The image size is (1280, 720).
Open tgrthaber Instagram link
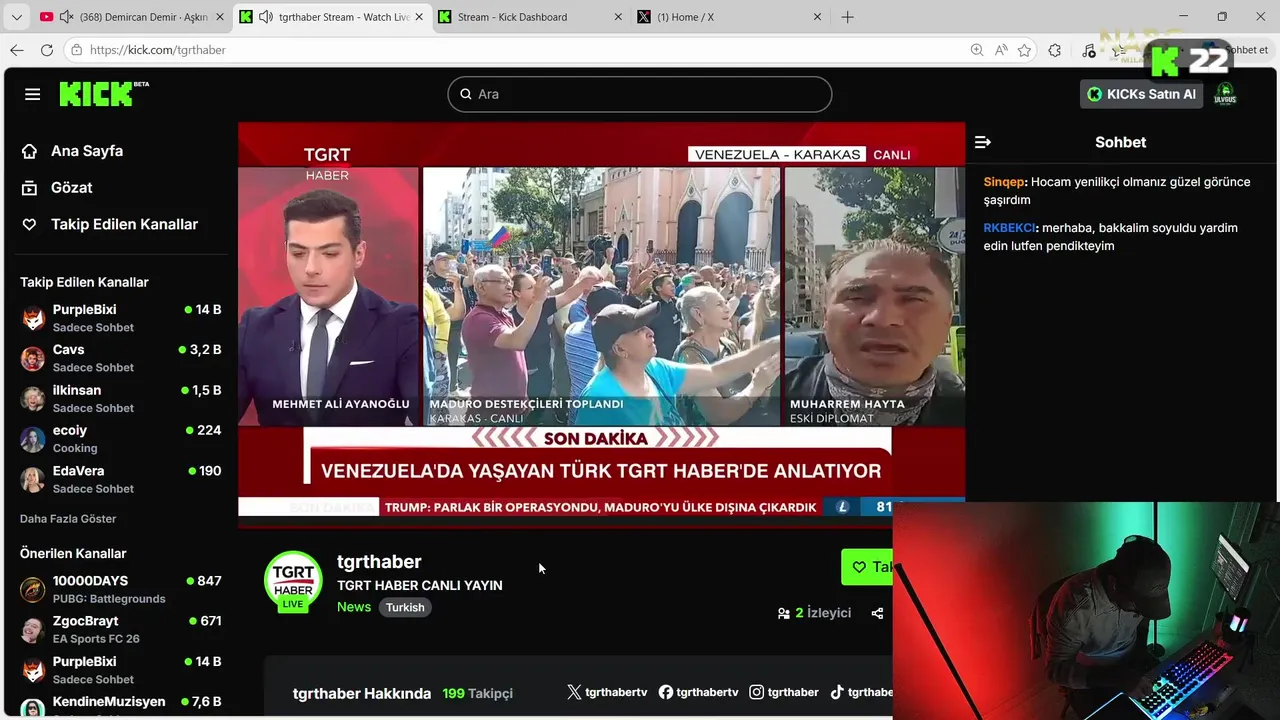tap(784, 692)
